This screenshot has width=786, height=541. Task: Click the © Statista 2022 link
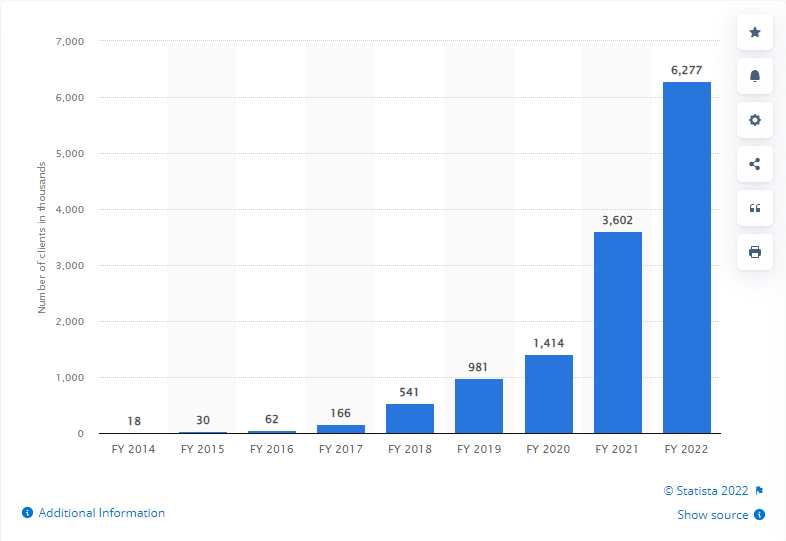pos(706,490)
